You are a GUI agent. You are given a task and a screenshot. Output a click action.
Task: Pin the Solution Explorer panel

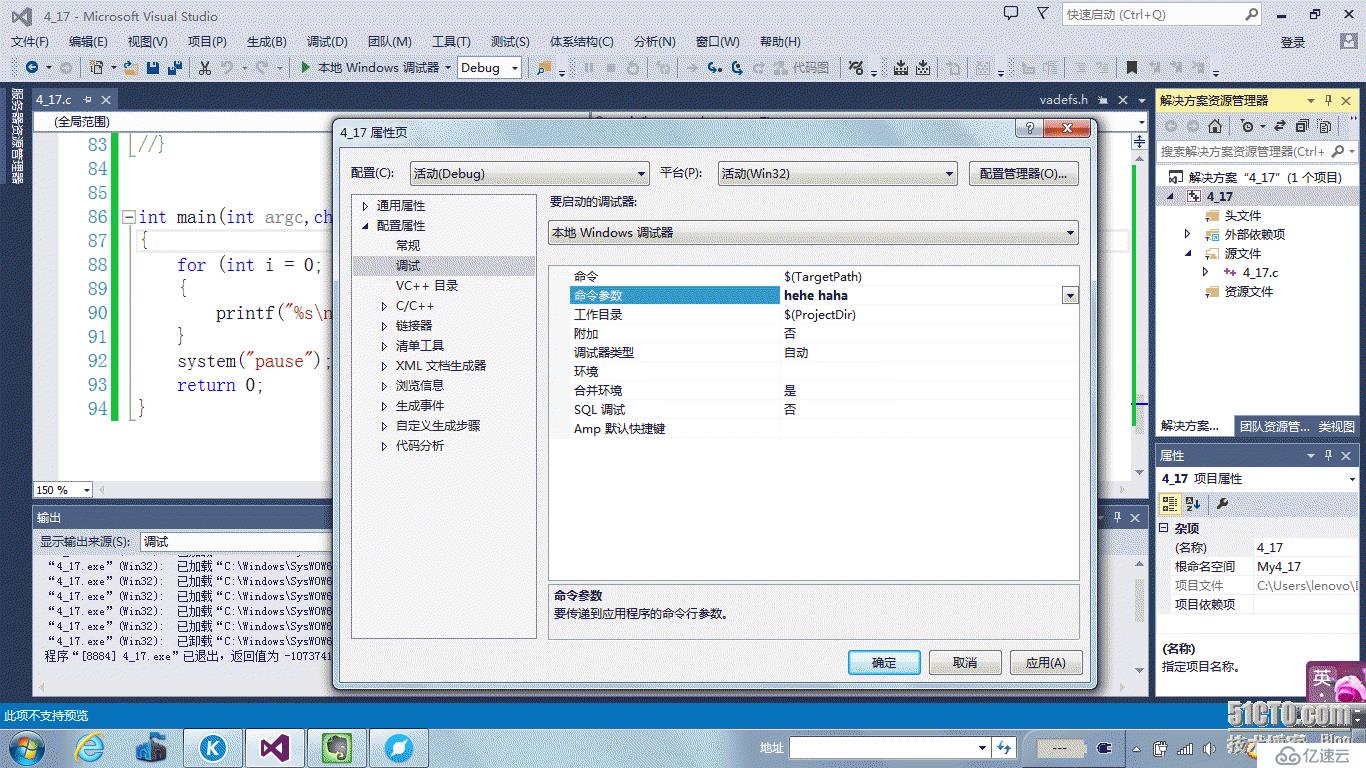(1329, 100)
